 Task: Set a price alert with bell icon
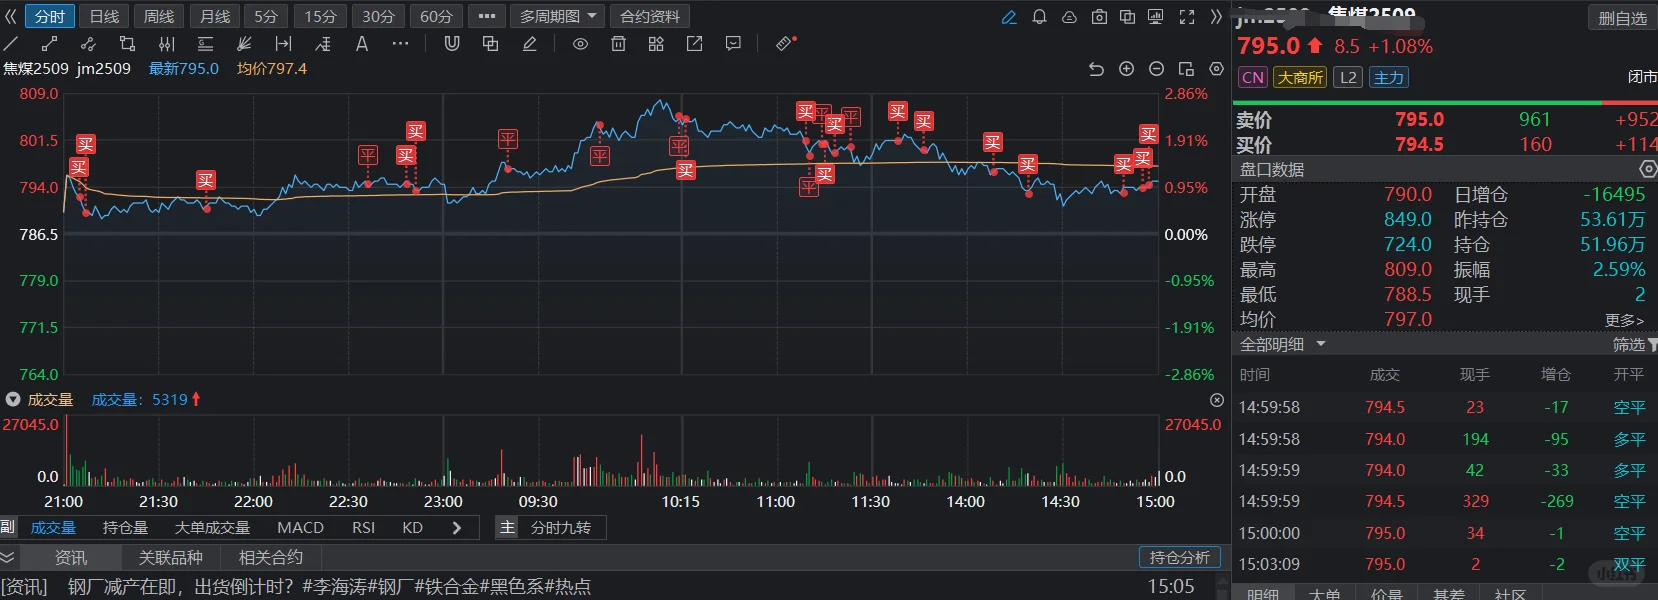click(x=1039, y=17)
